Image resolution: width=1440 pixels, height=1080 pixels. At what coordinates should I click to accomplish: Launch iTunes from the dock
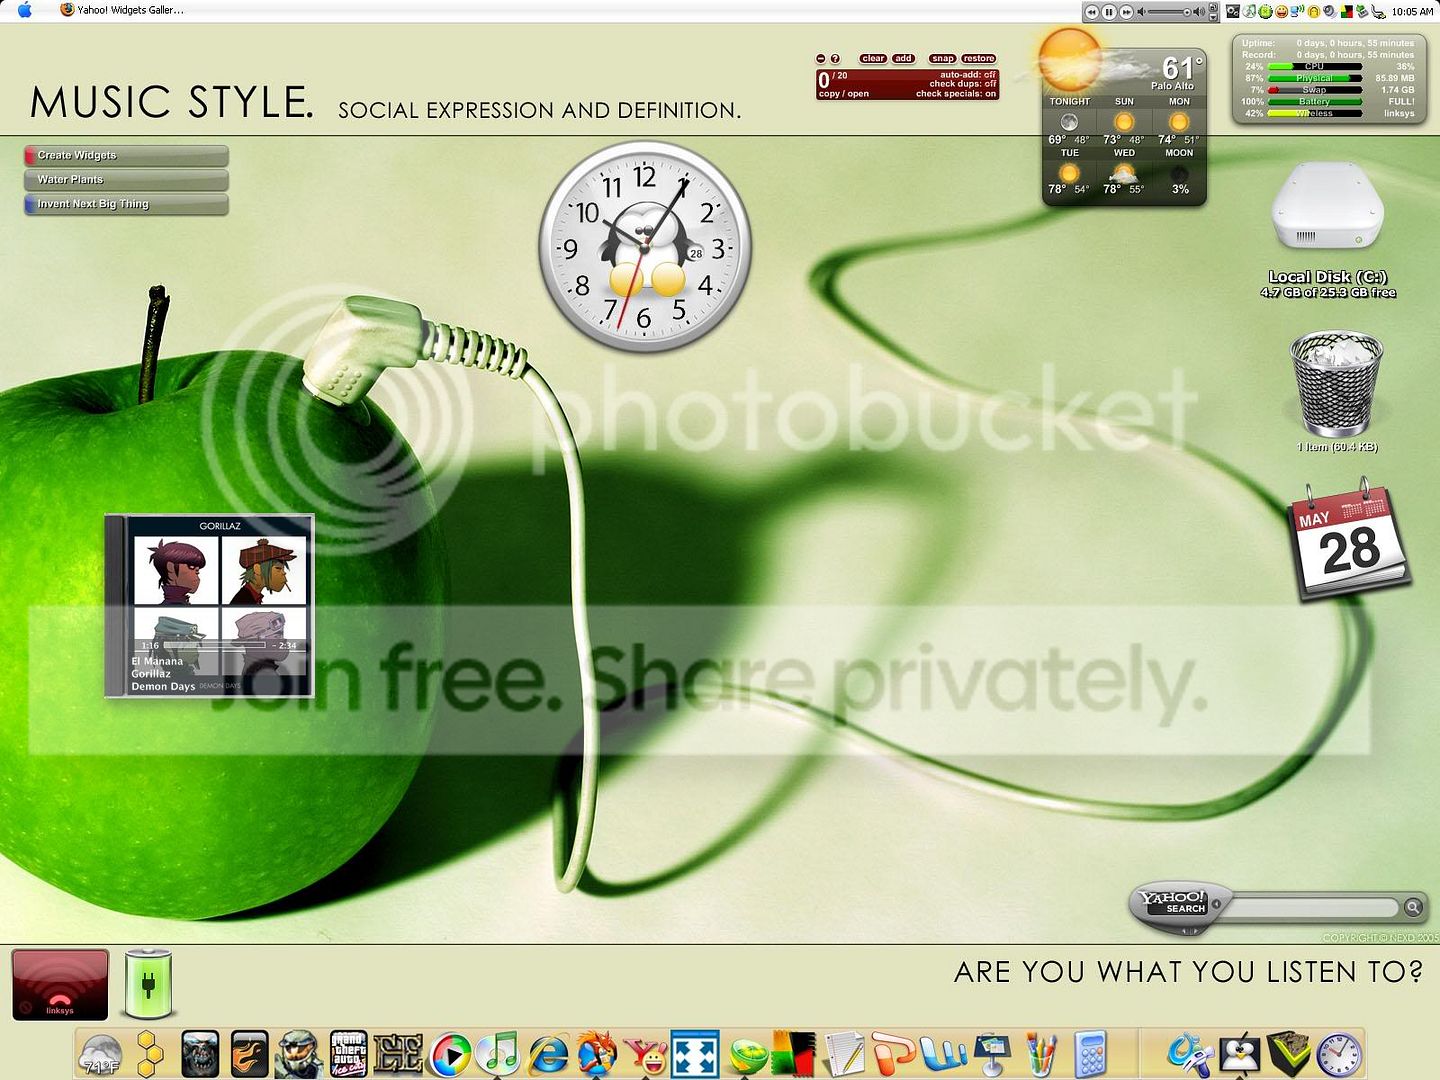498,1055
